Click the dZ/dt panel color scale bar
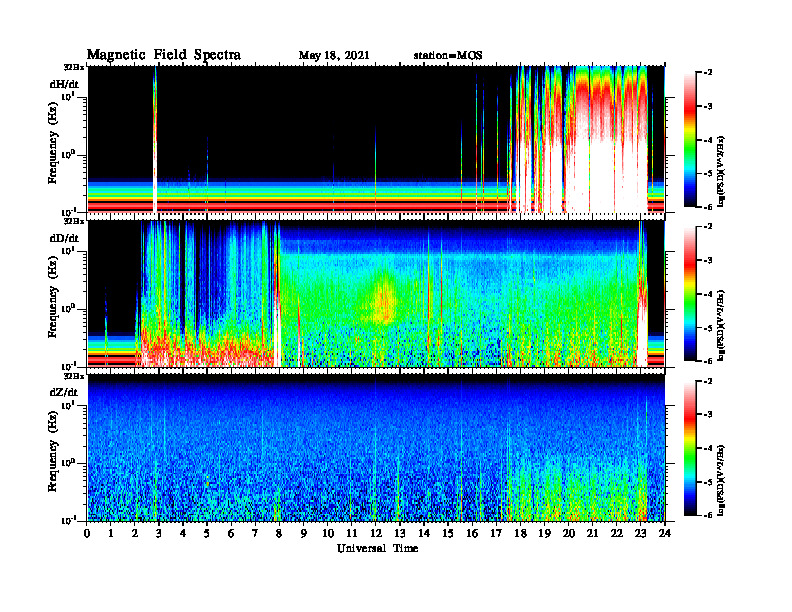The width and height of the screenshot is (792, 612). coord(689,448)
